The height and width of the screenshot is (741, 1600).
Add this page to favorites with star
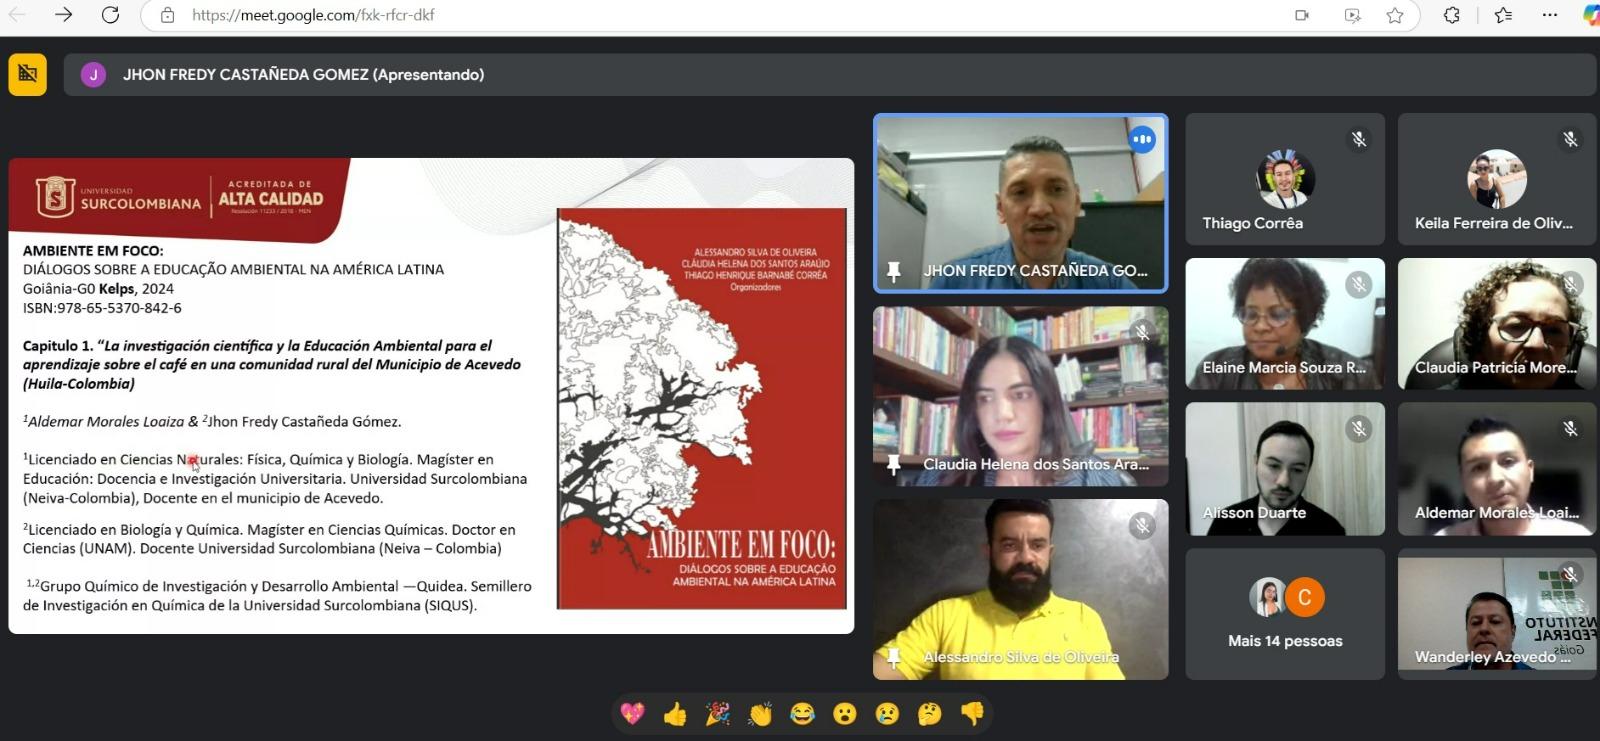coord(1395,15)
